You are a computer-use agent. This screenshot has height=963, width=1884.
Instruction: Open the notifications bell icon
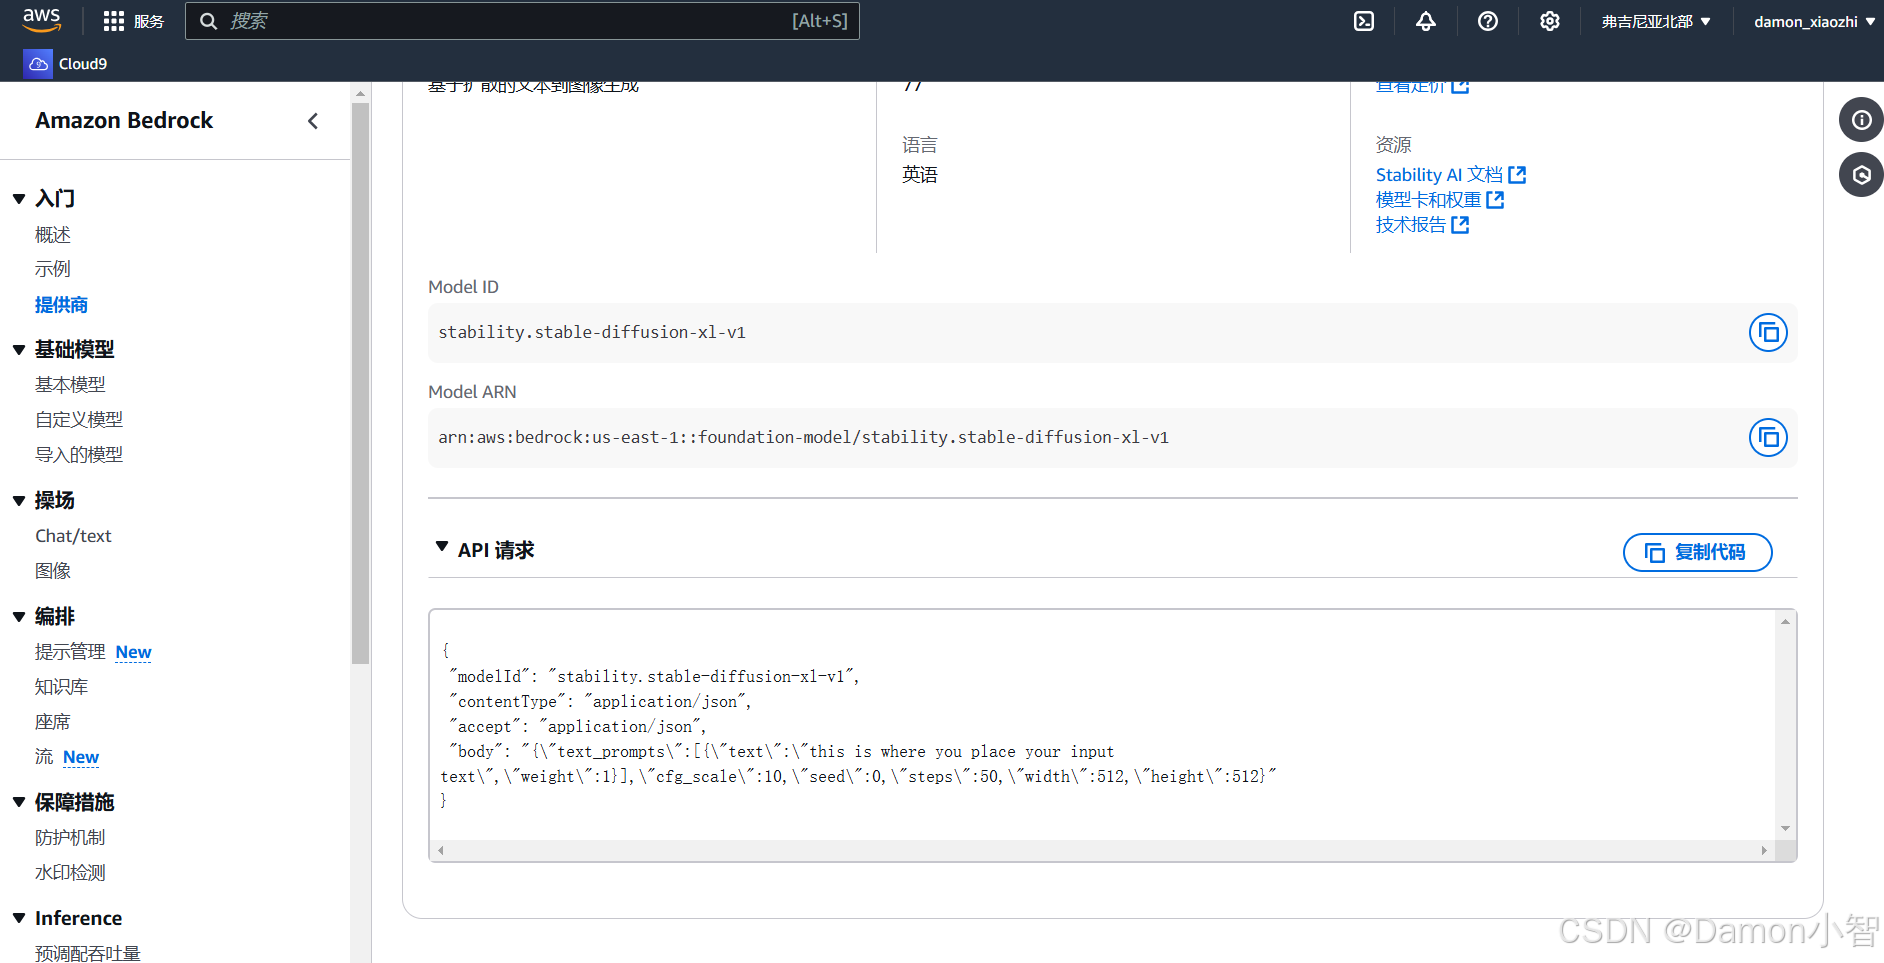[x=1426, y=21]
